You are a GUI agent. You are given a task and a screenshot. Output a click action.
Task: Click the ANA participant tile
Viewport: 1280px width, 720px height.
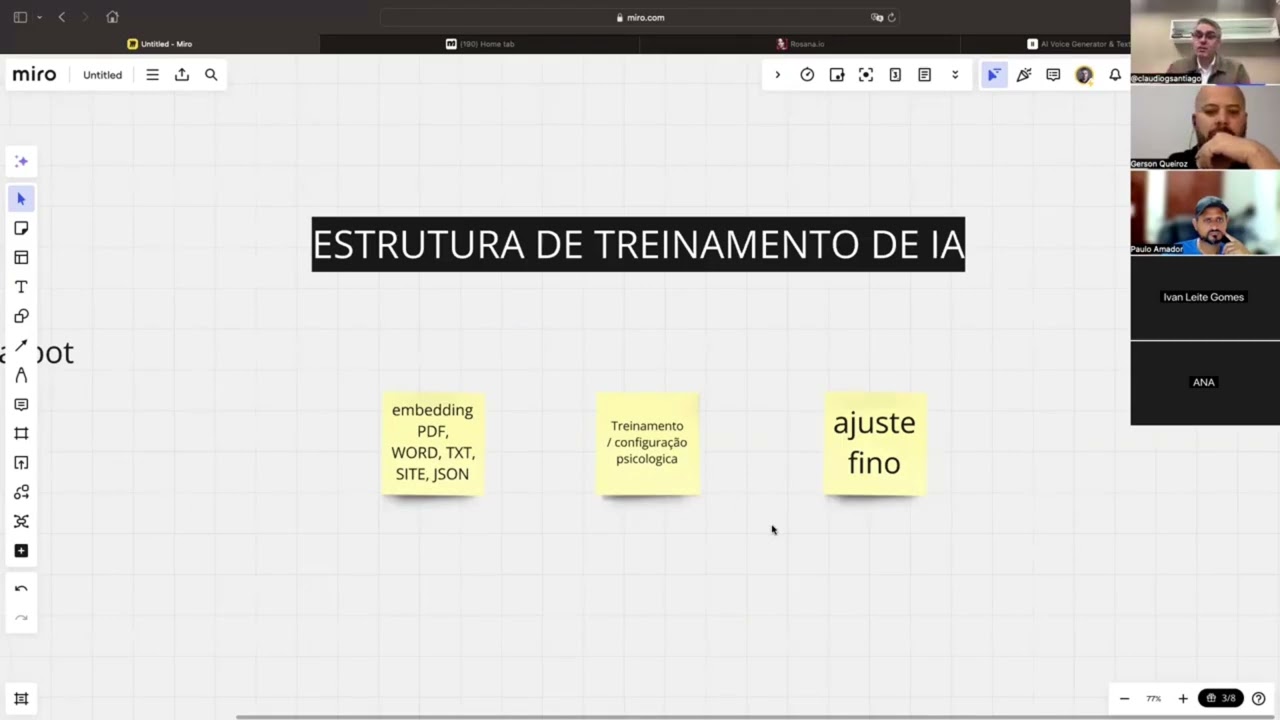1205,383
